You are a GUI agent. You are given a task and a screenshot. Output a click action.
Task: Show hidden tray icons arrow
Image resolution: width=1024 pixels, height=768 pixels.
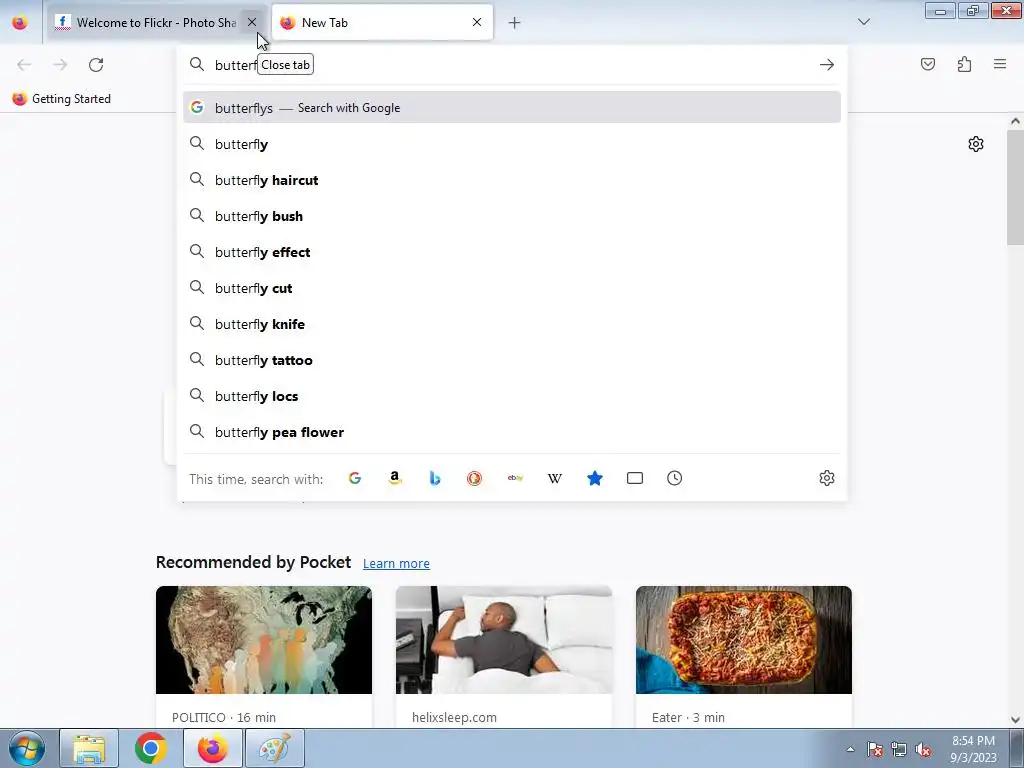[850, 749]
